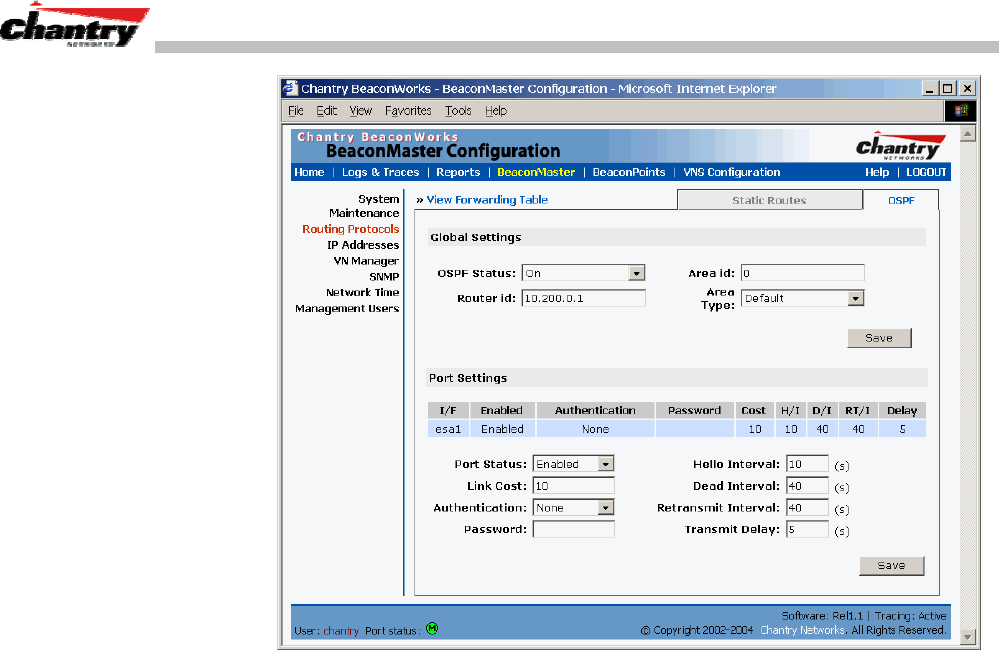Select VN Manager in sidebar
Screen dimensions: 999x650
coord(366,261)
